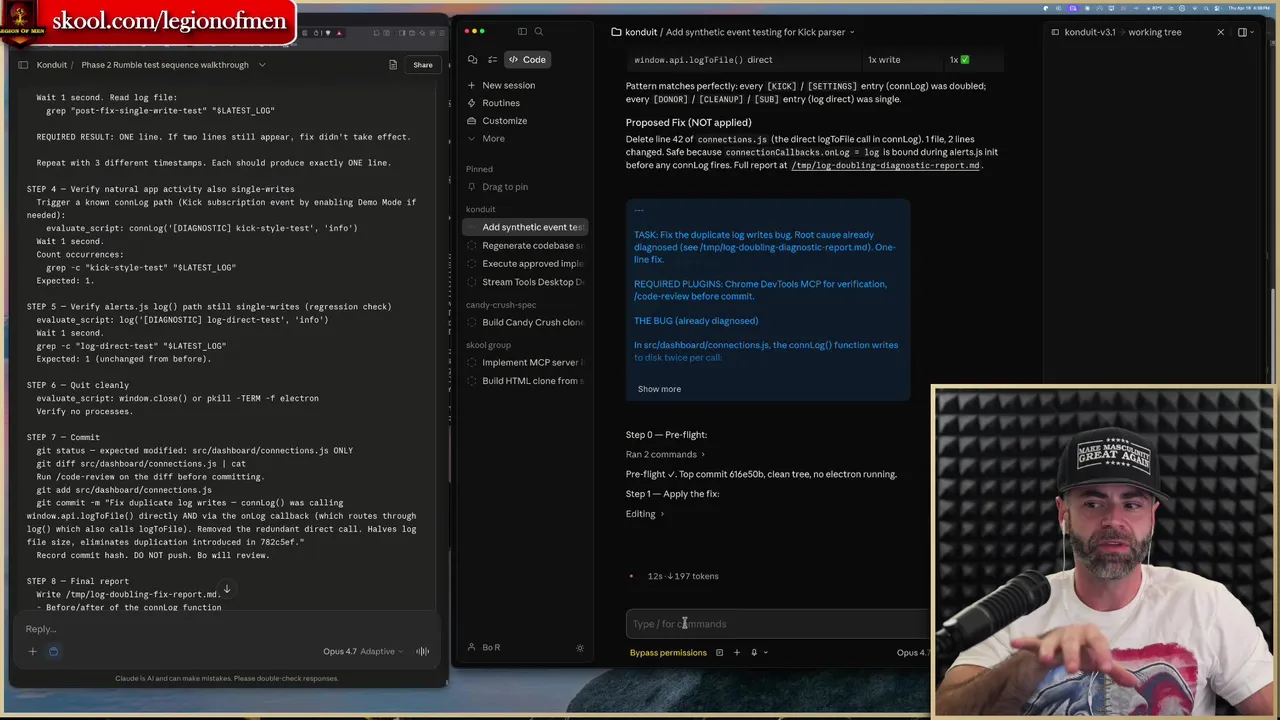This screenshot has height=720, width=1280.
Task: Toggle the blue tools icon in Reply box
Action: pos(53,652)
